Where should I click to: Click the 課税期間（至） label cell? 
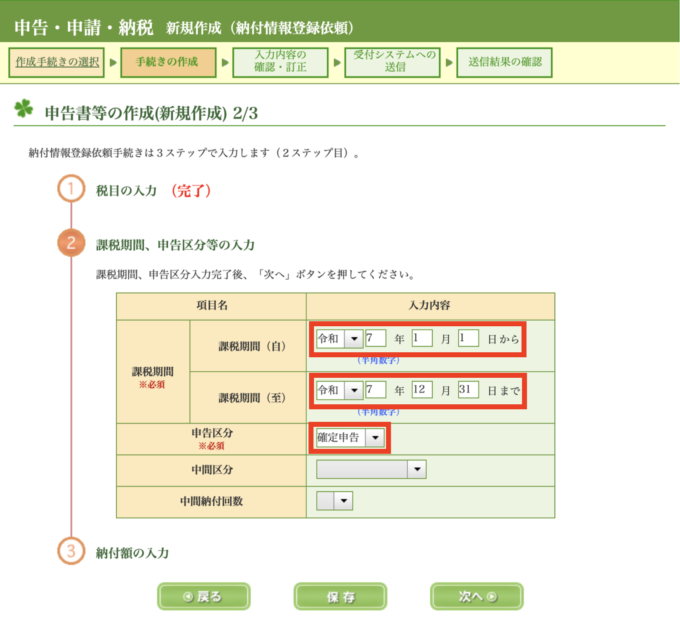coord(248,398)
